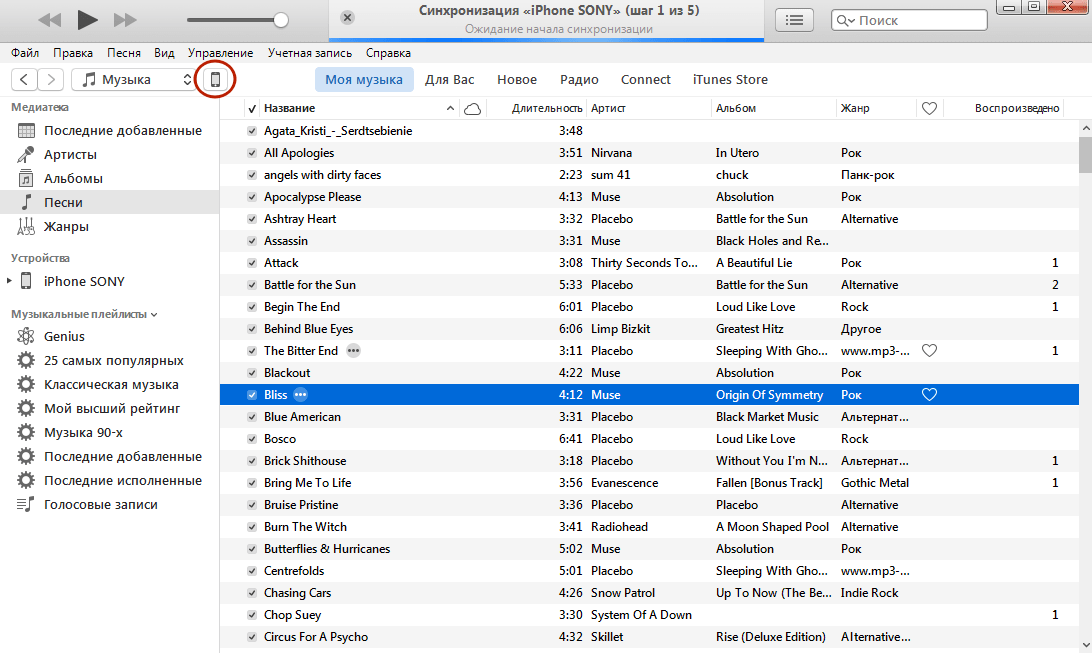Click the sync progress bar
Viewport: 1092px width, 653px height.
point(547,40)
